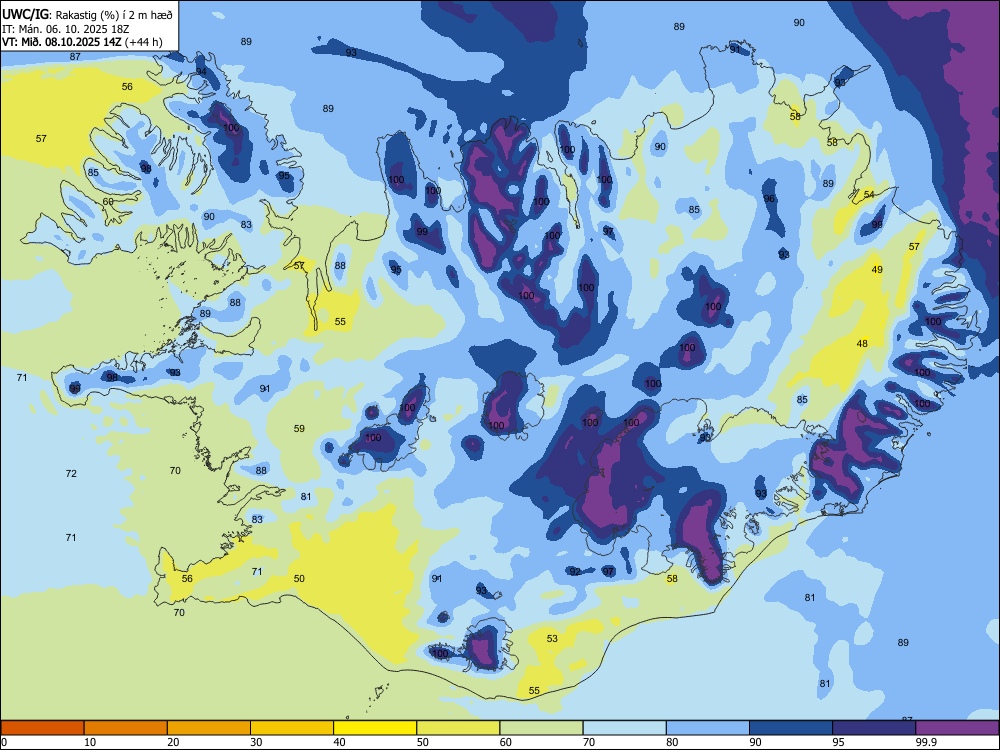Image resolution: width=1000 pixels, height=750 pixels.
Task: Click the legend tick label '50'
Action: click(x=422, y=742)
